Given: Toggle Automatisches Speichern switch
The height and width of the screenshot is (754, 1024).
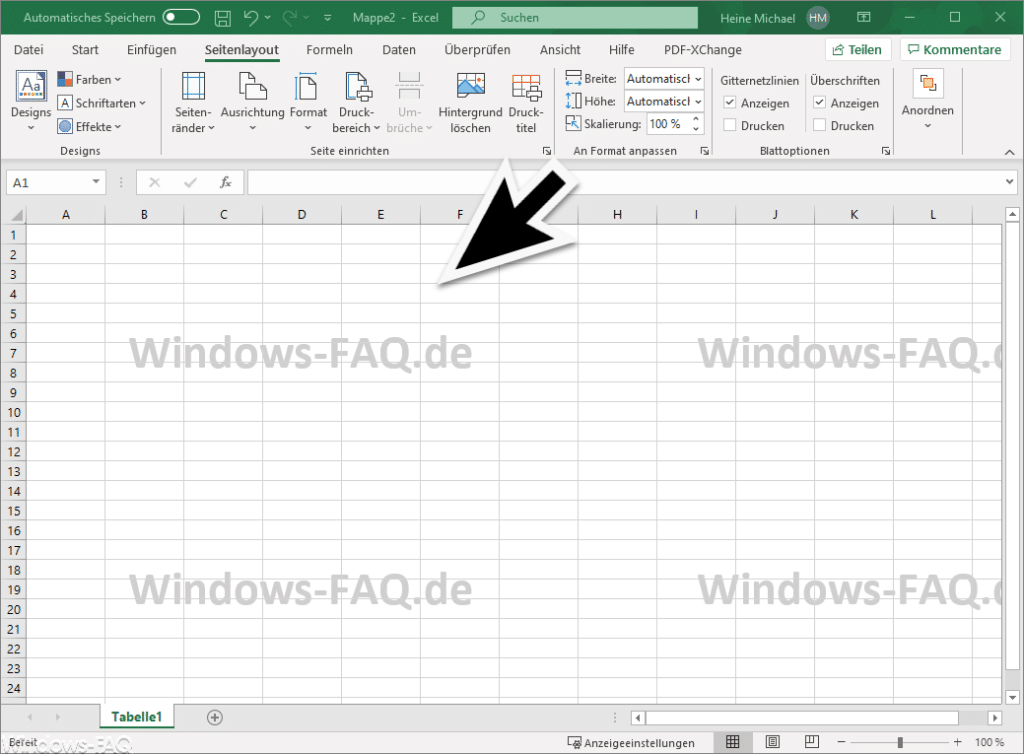Looking at the screenshot, I should point(181,18).
